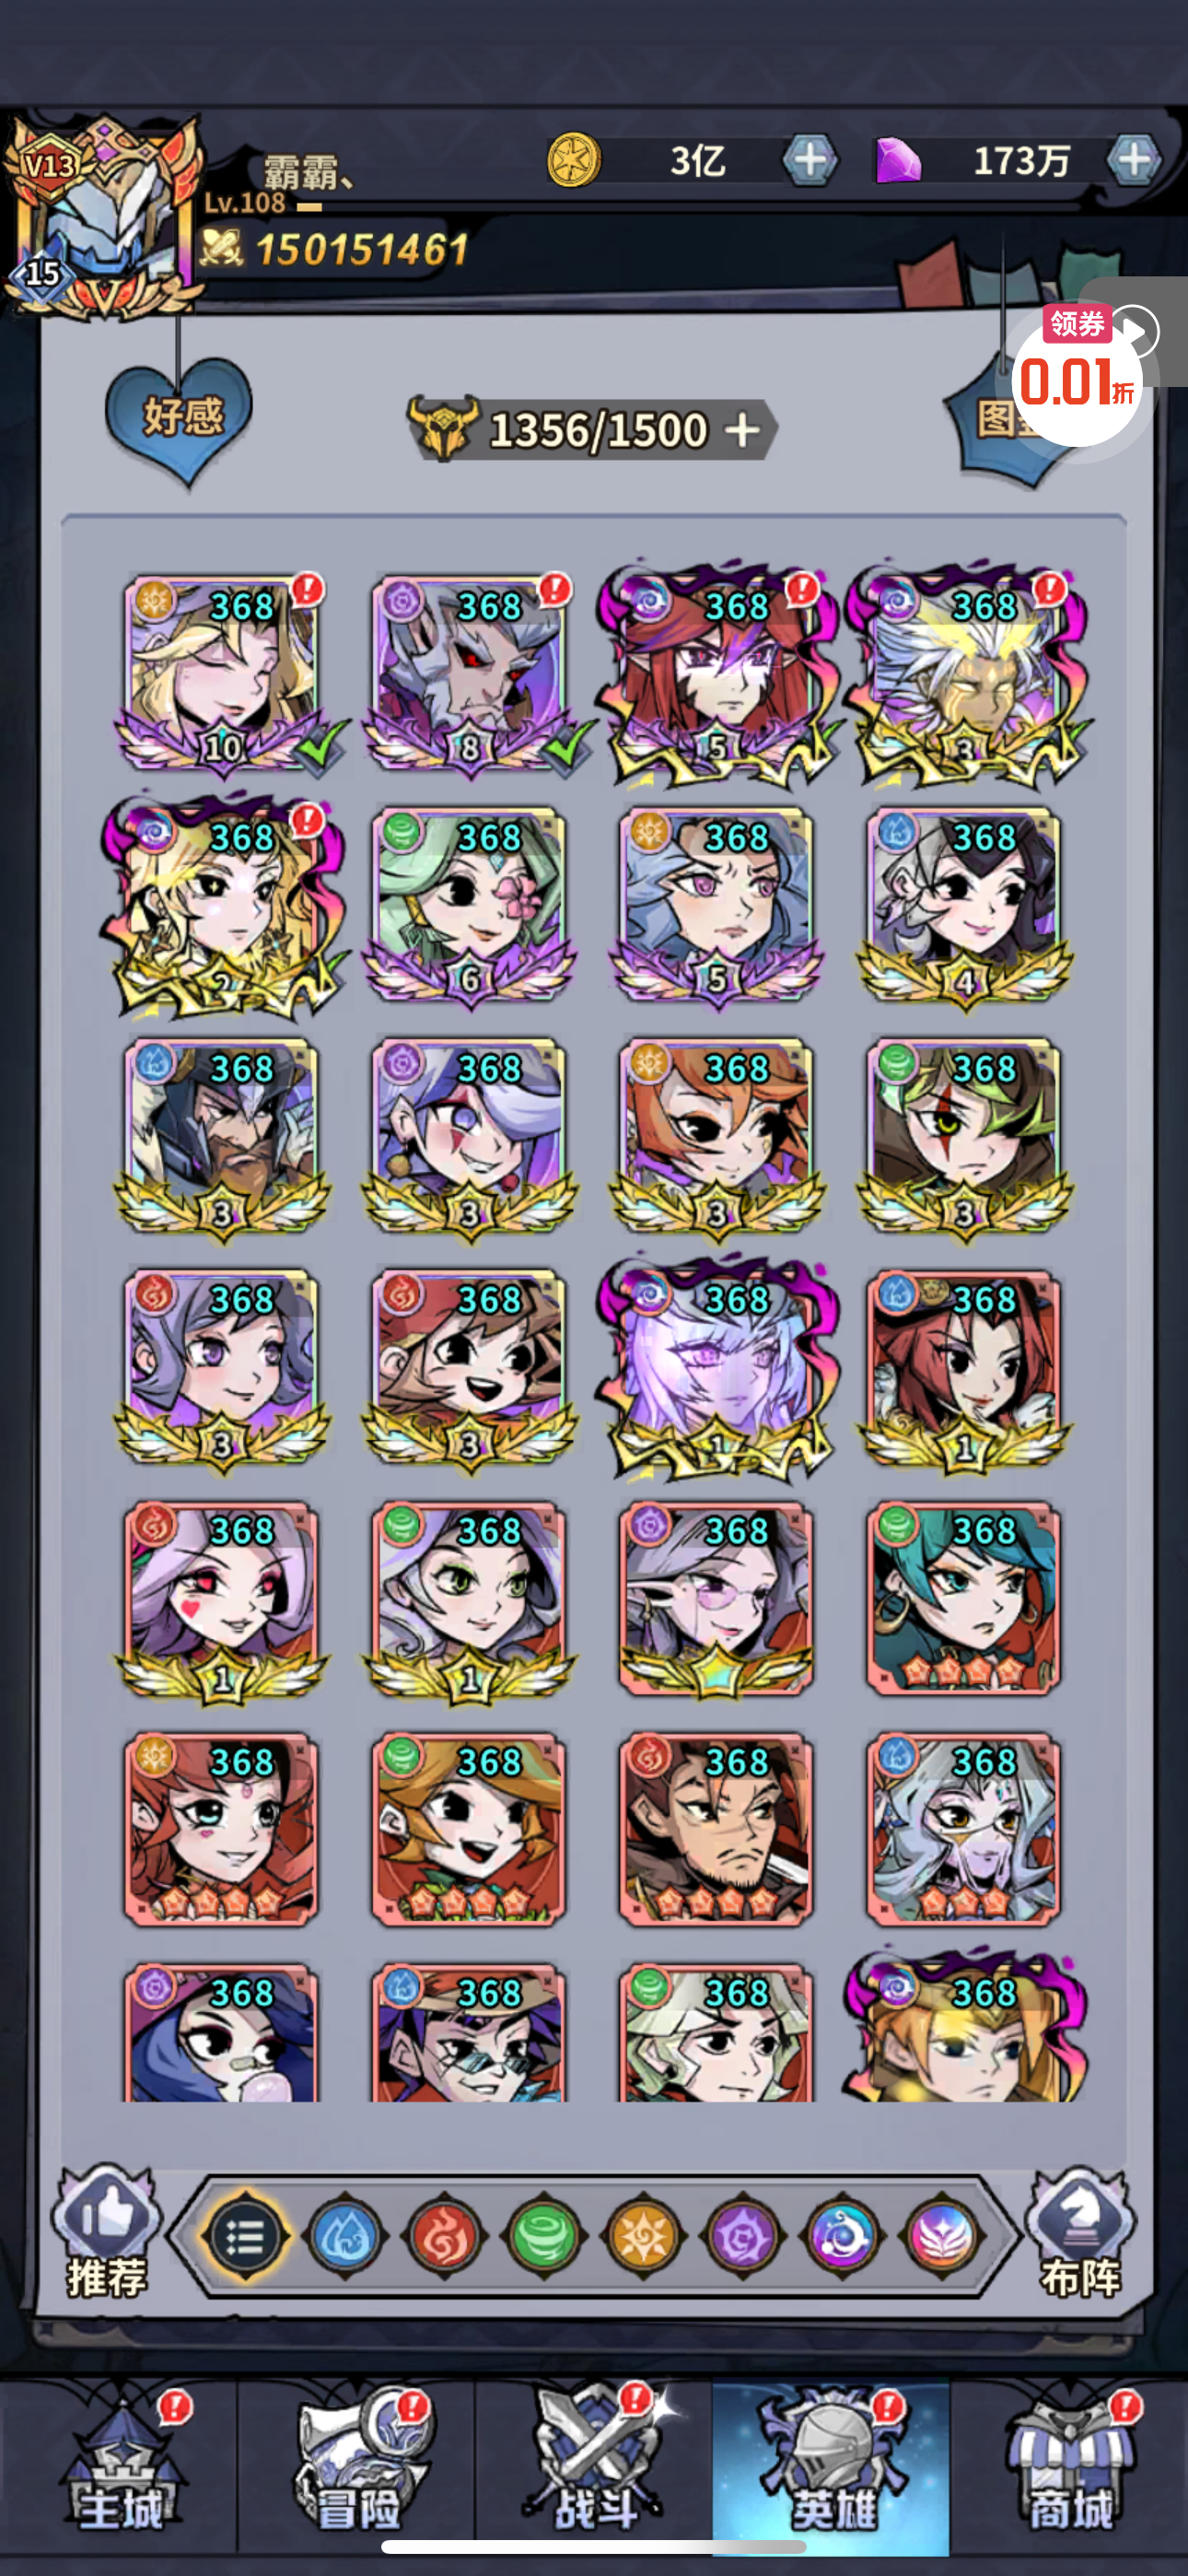Show all heroes list filter
This screenshot has height=2576, width=1188.
click(x=245, y=2238)
